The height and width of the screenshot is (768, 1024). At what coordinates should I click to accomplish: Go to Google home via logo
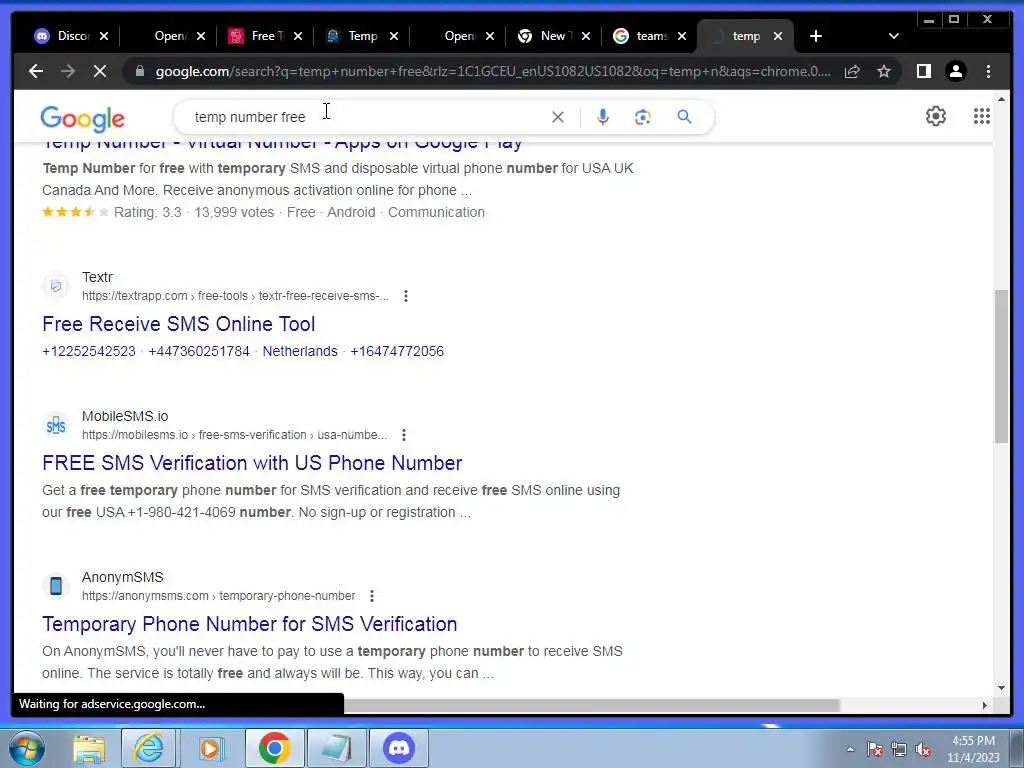(82, 119)
